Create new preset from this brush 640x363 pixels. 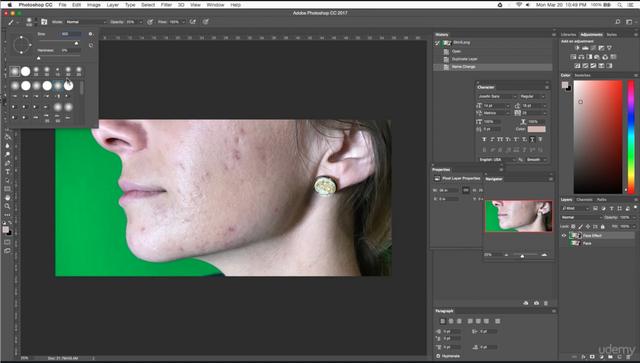pos(91,45)
